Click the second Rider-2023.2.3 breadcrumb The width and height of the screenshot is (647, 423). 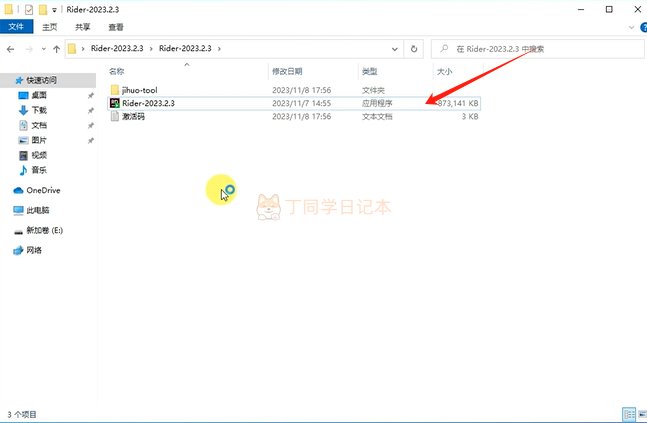185,48
